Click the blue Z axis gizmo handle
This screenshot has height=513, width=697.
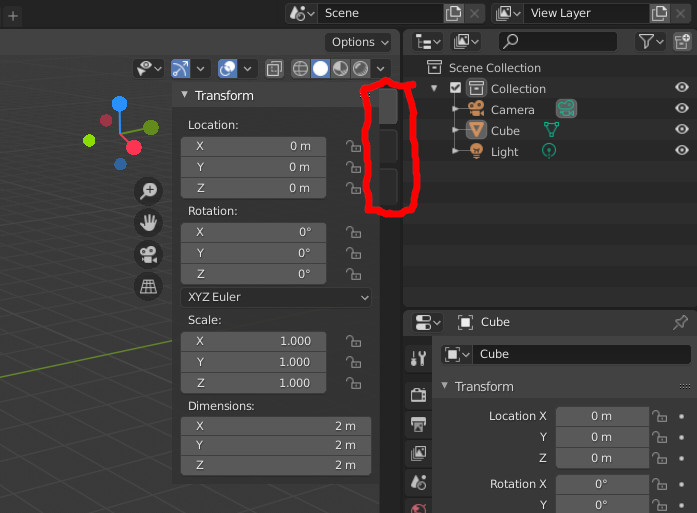point(120,104)
